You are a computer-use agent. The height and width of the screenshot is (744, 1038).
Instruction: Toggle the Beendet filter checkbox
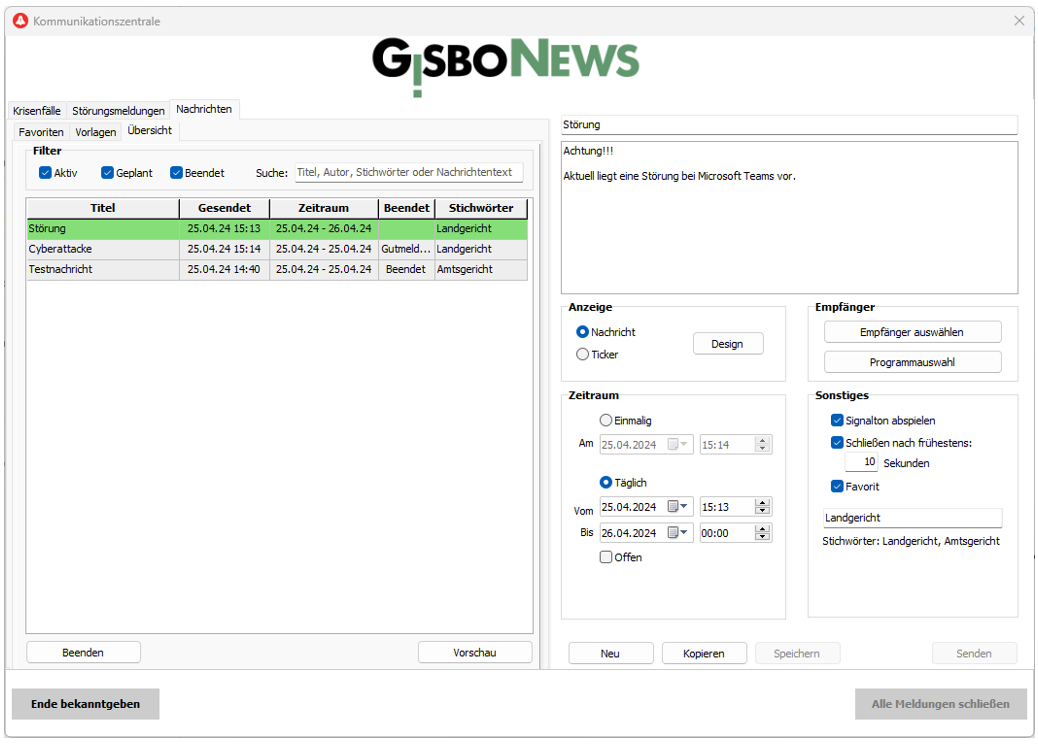[x=176, y=173]
